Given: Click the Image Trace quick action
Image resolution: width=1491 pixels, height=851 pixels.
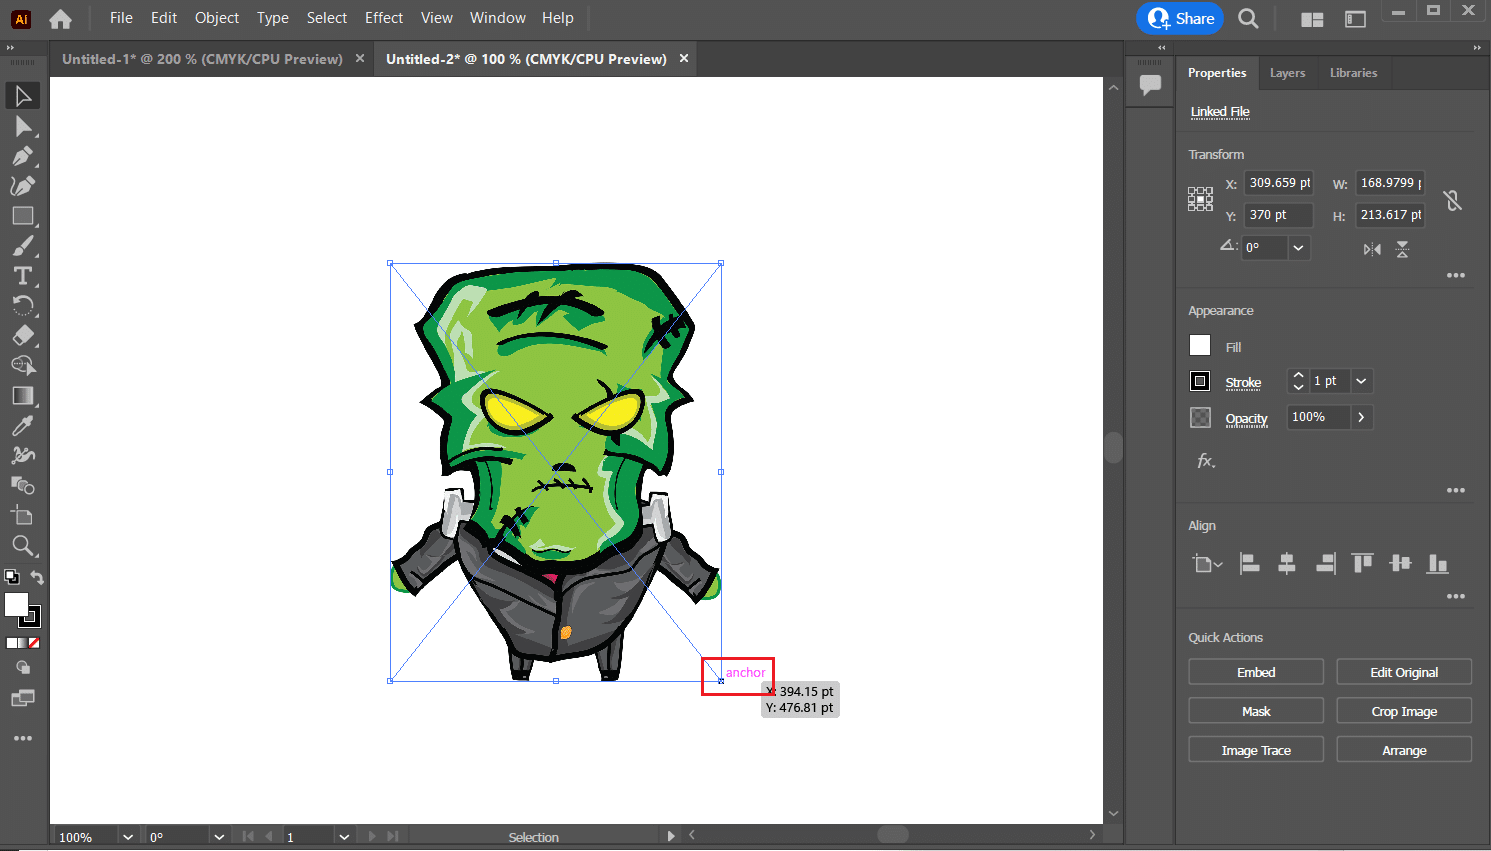Looking at the screenshot, I should tap(1255, 749).
